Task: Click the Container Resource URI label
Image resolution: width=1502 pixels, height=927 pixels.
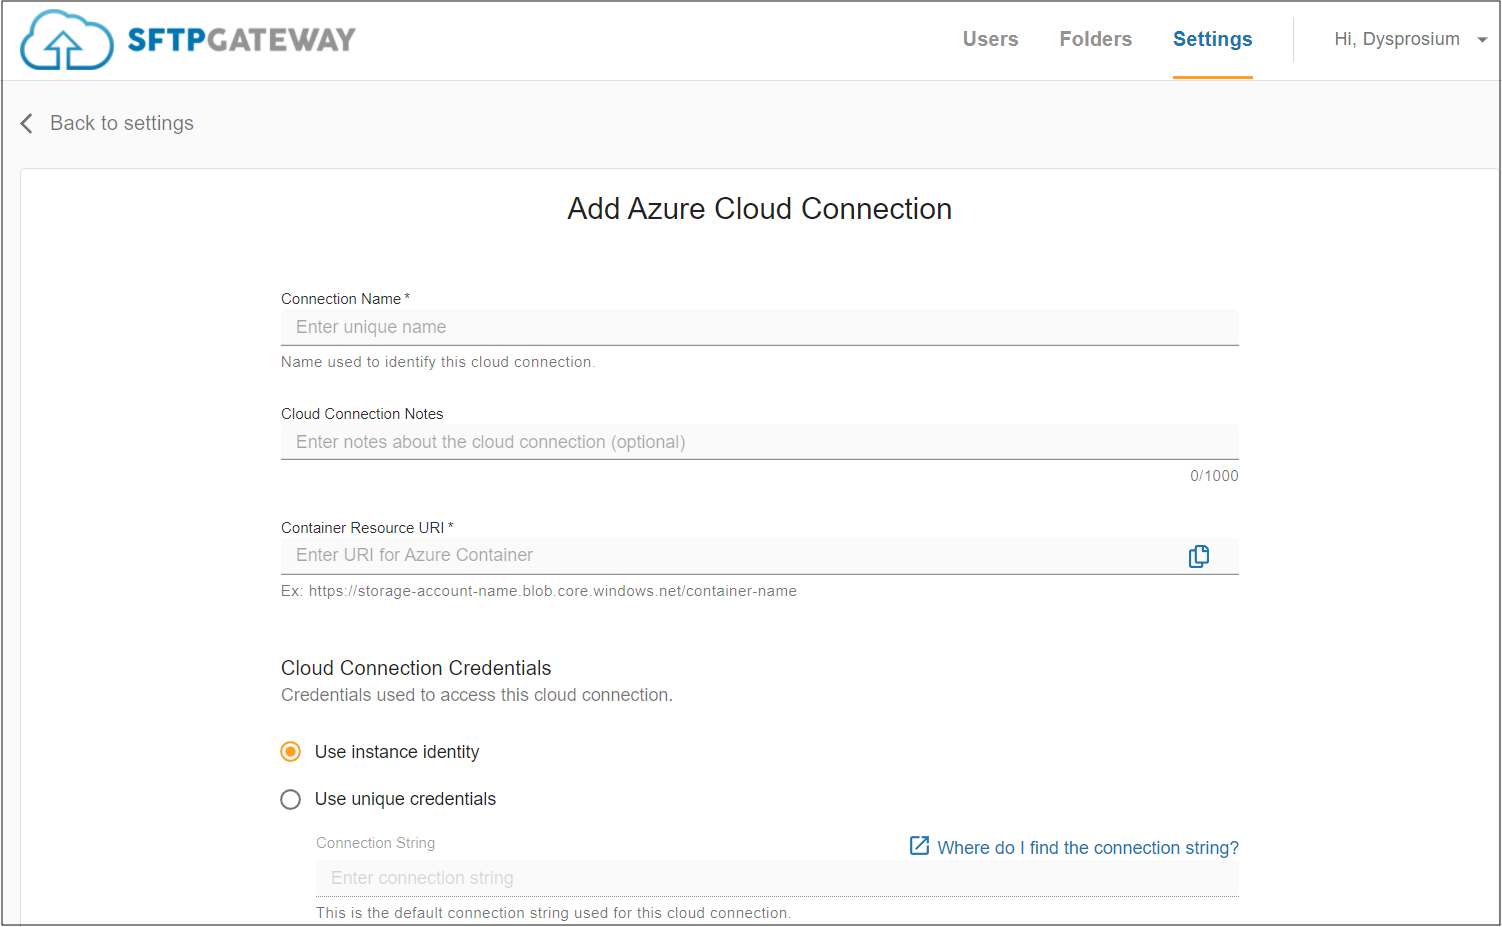Action: [x=367, y=528]
